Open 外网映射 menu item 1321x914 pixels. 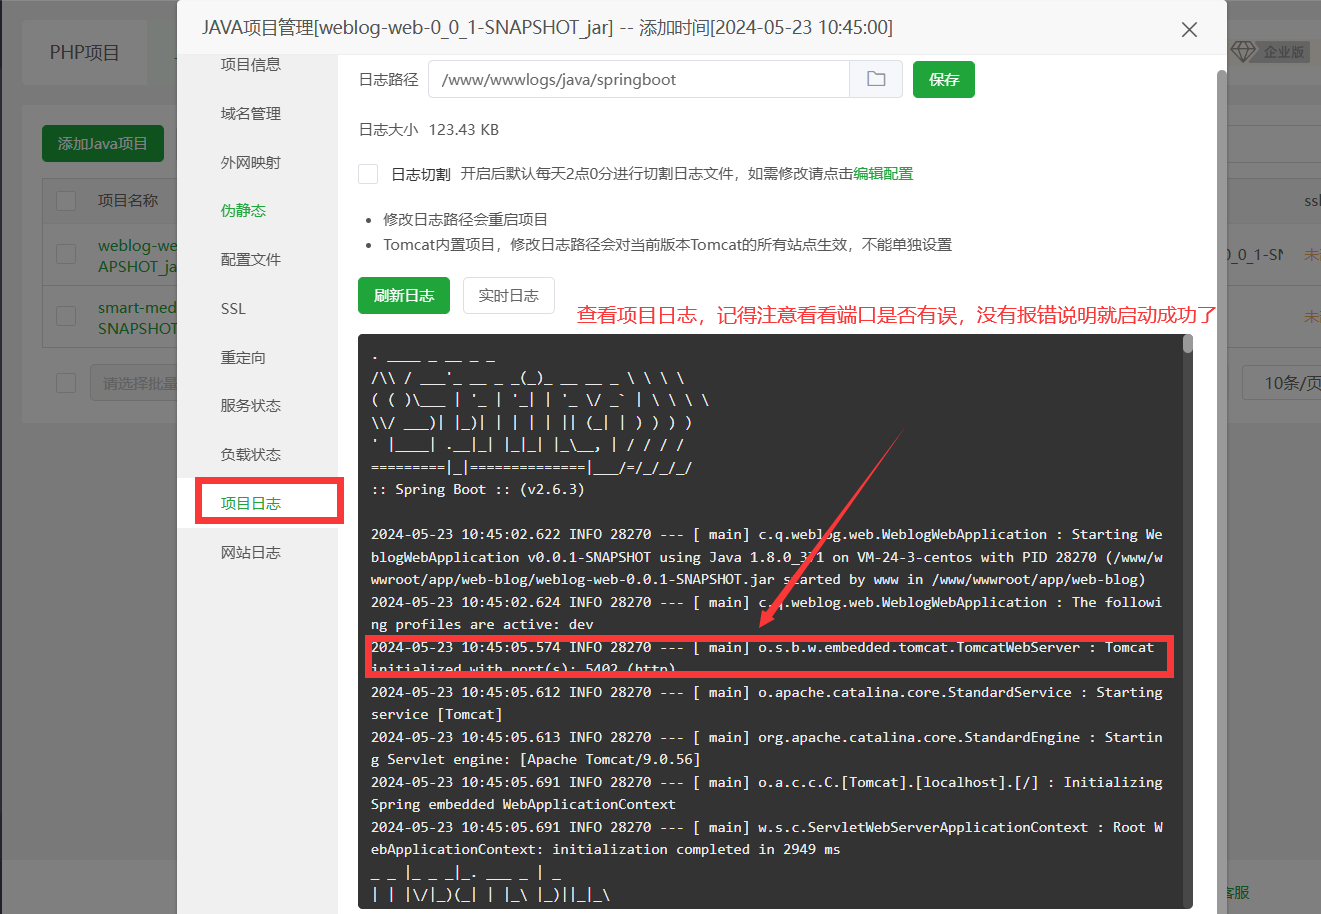(x=251, y=162)
